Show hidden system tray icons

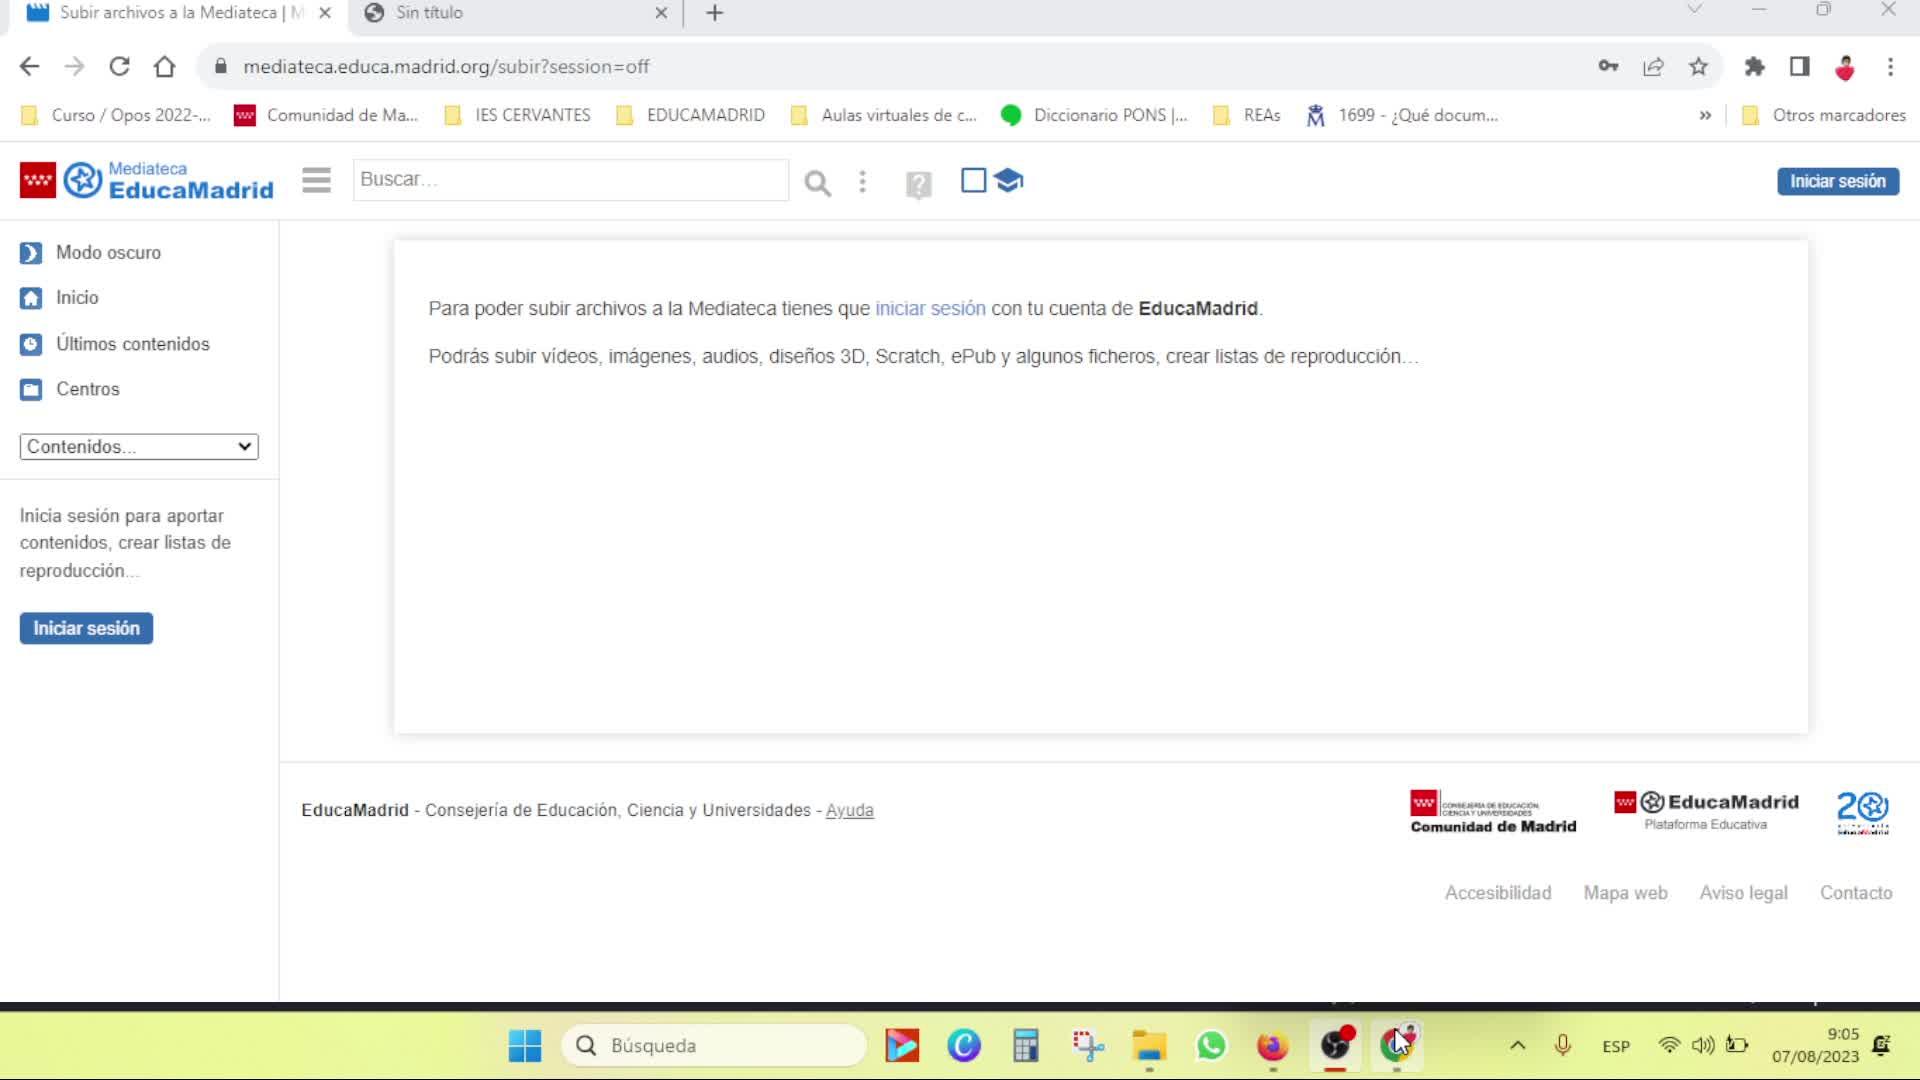pyautogui.click(x=1517, y=1046)
